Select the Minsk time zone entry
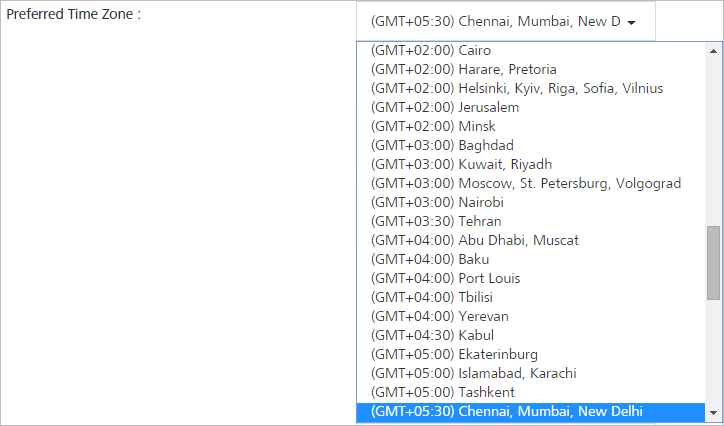Screen dimensions: 724x426 (x=531, y=126)
